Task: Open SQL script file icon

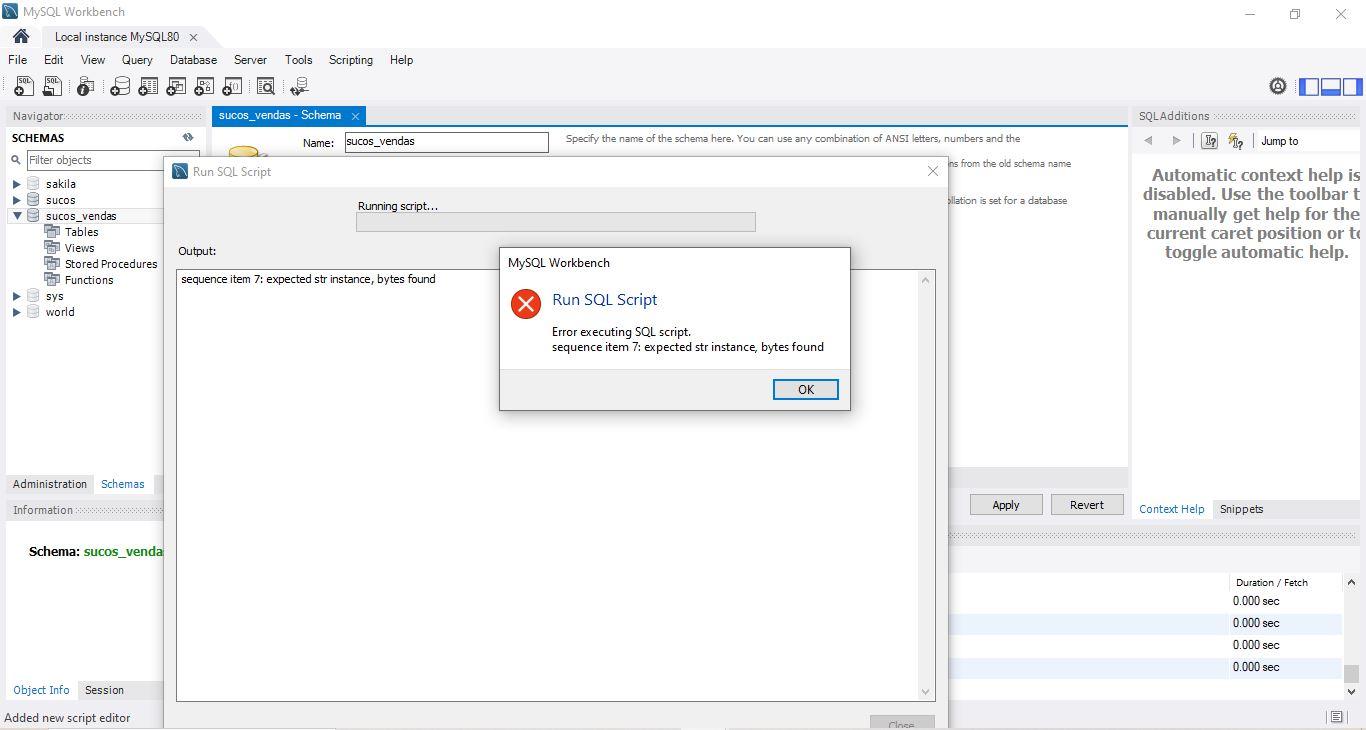Action: [x=52, y=87]
